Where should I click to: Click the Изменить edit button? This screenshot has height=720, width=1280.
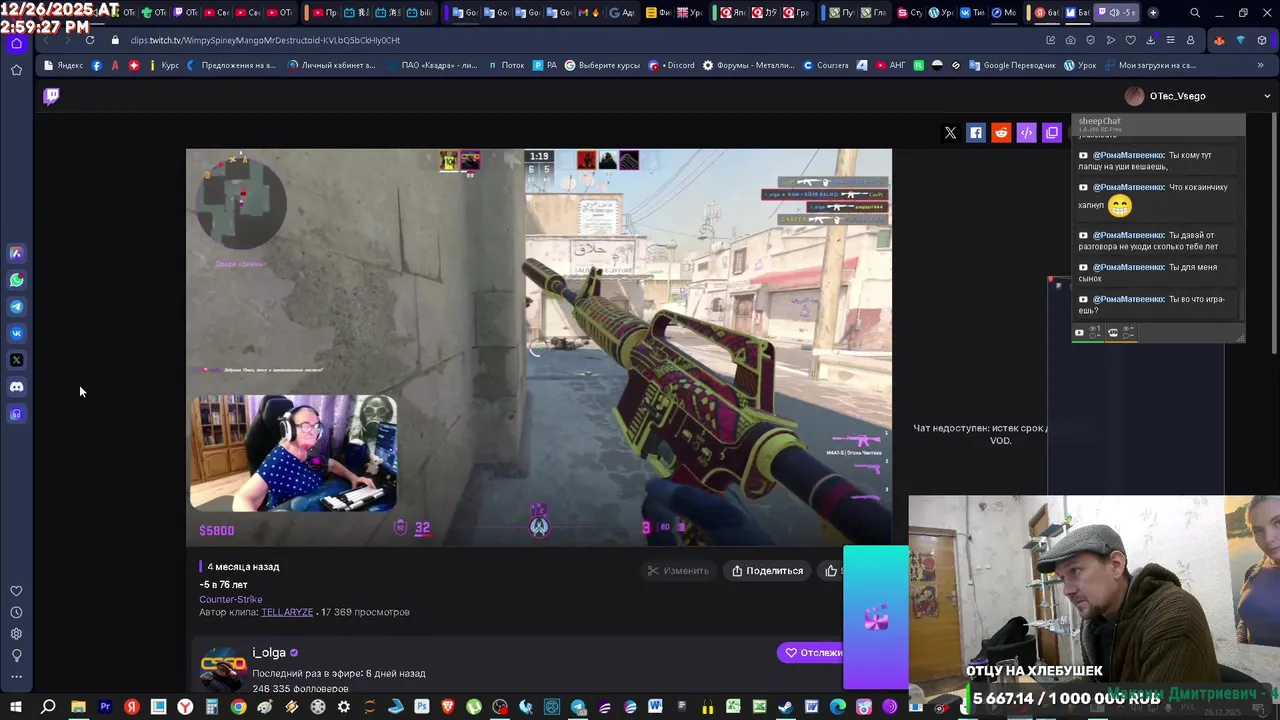[x=678, y=571]
